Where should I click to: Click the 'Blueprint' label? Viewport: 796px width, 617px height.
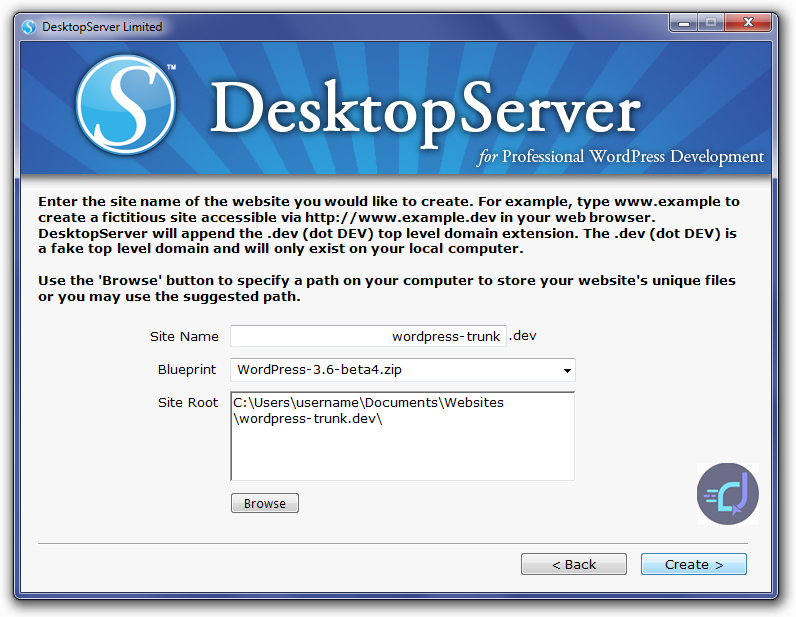pos(187,370)
